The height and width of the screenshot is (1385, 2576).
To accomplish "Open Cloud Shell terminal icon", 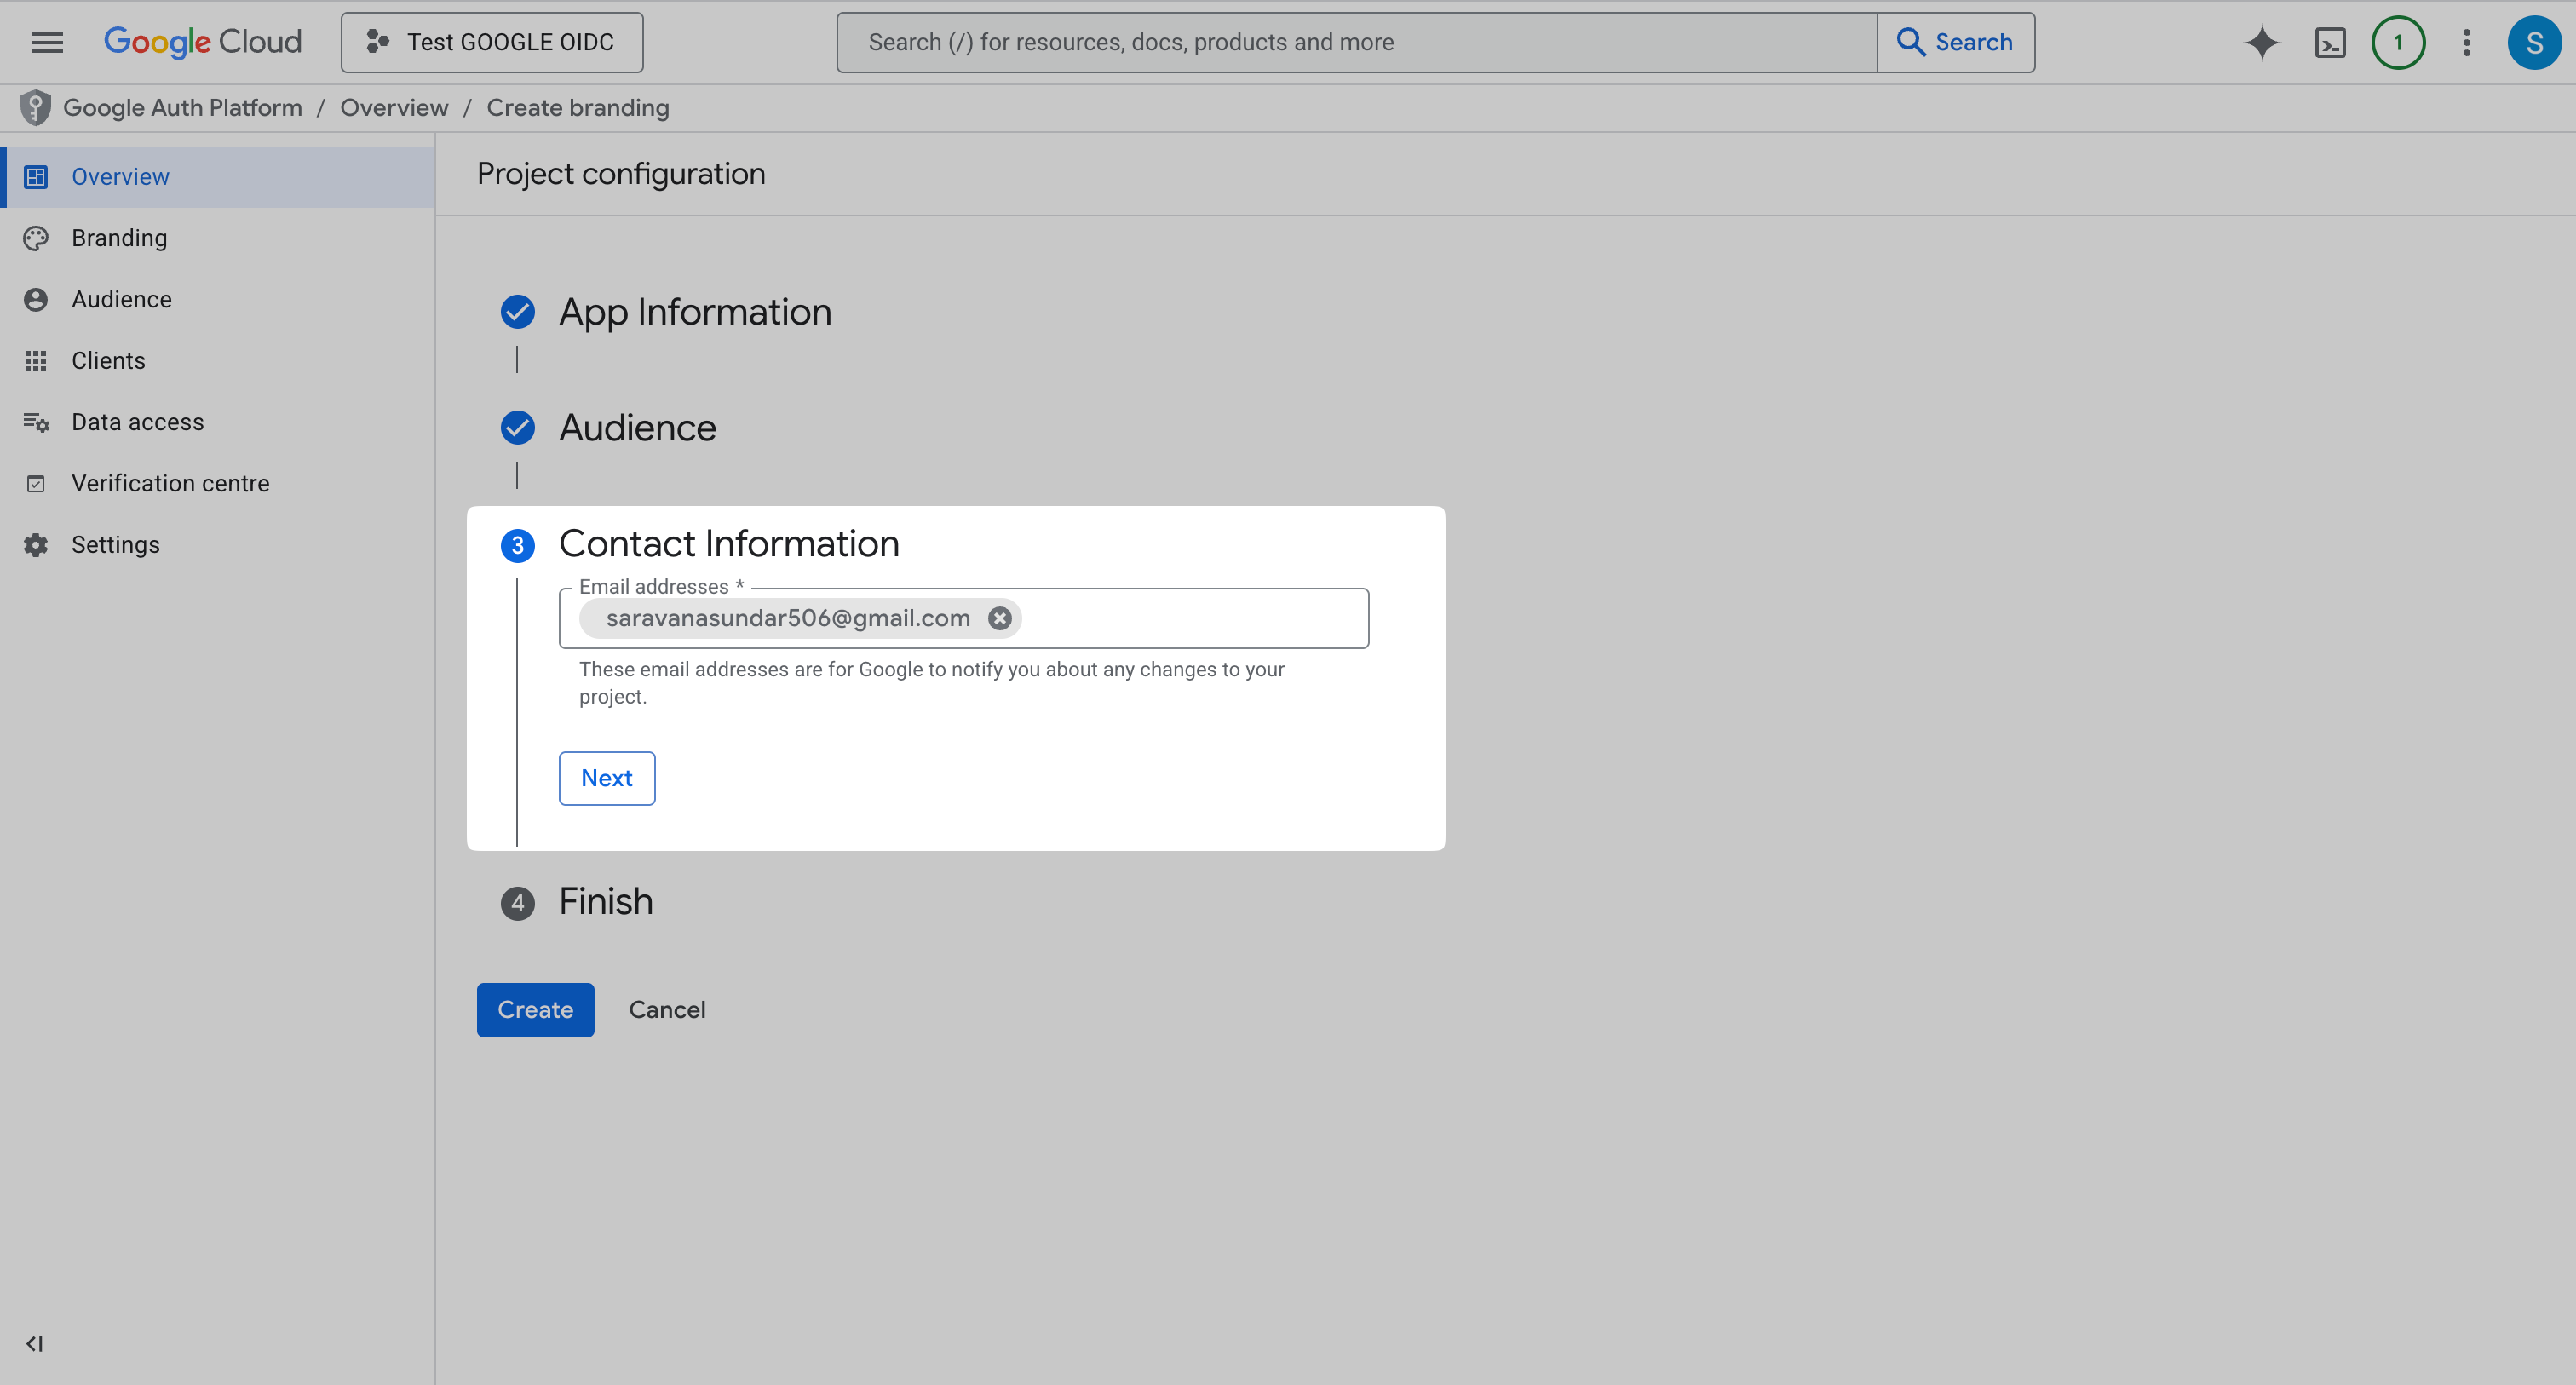I will (2330, 42).
